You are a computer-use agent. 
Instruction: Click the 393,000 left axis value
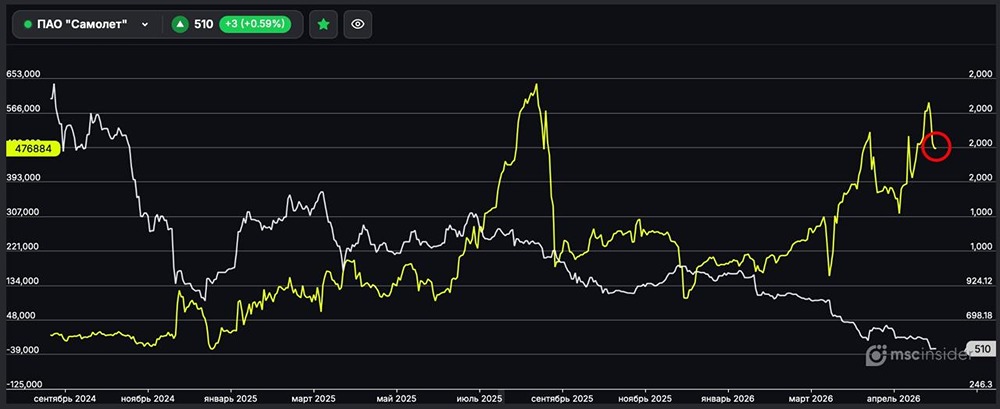pos(24,178)
